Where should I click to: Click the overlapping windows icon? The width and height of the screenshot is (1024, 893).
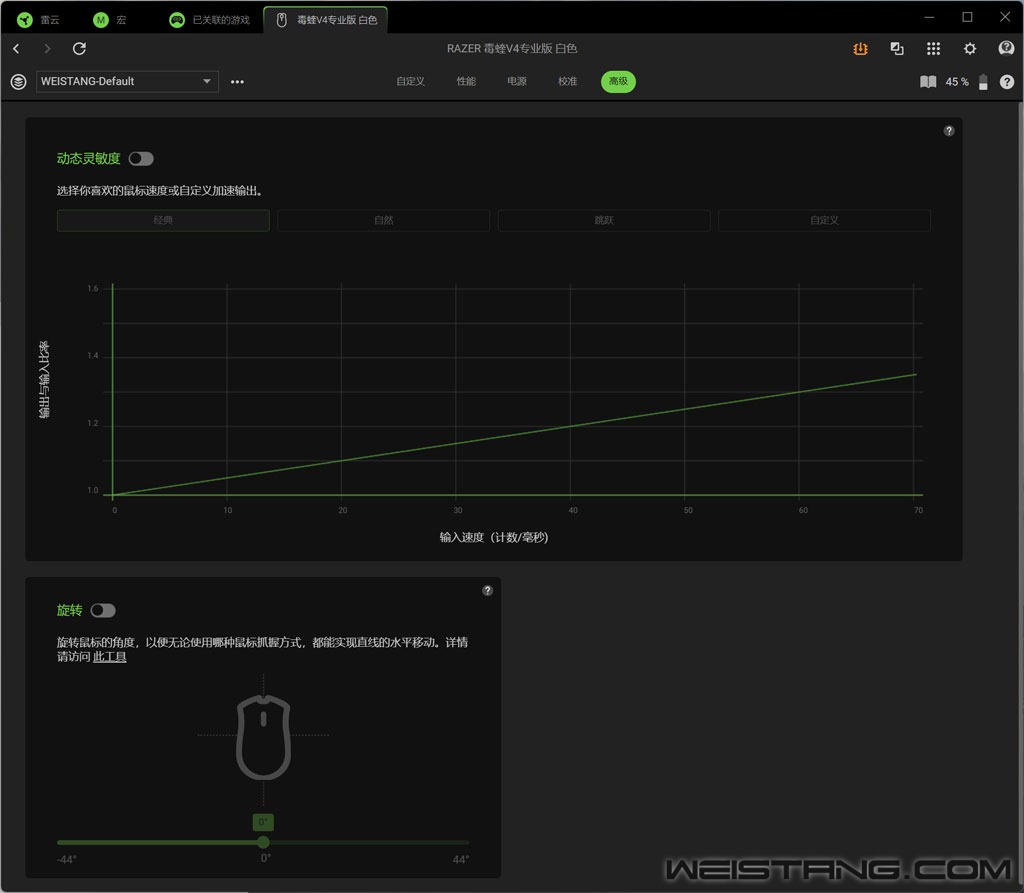(897, 49)
